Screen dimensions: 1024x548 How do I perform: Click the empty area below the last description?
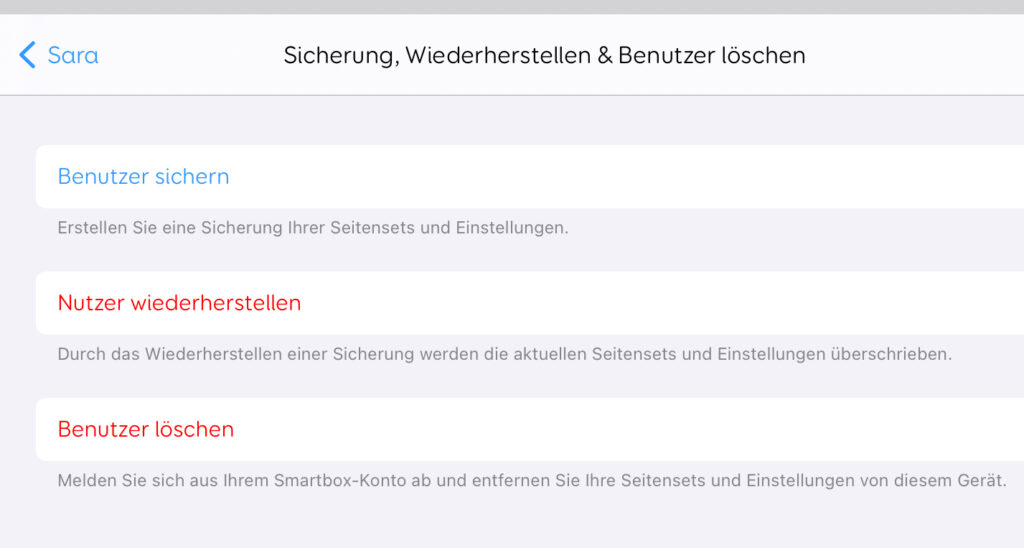[x=512, y=522]
